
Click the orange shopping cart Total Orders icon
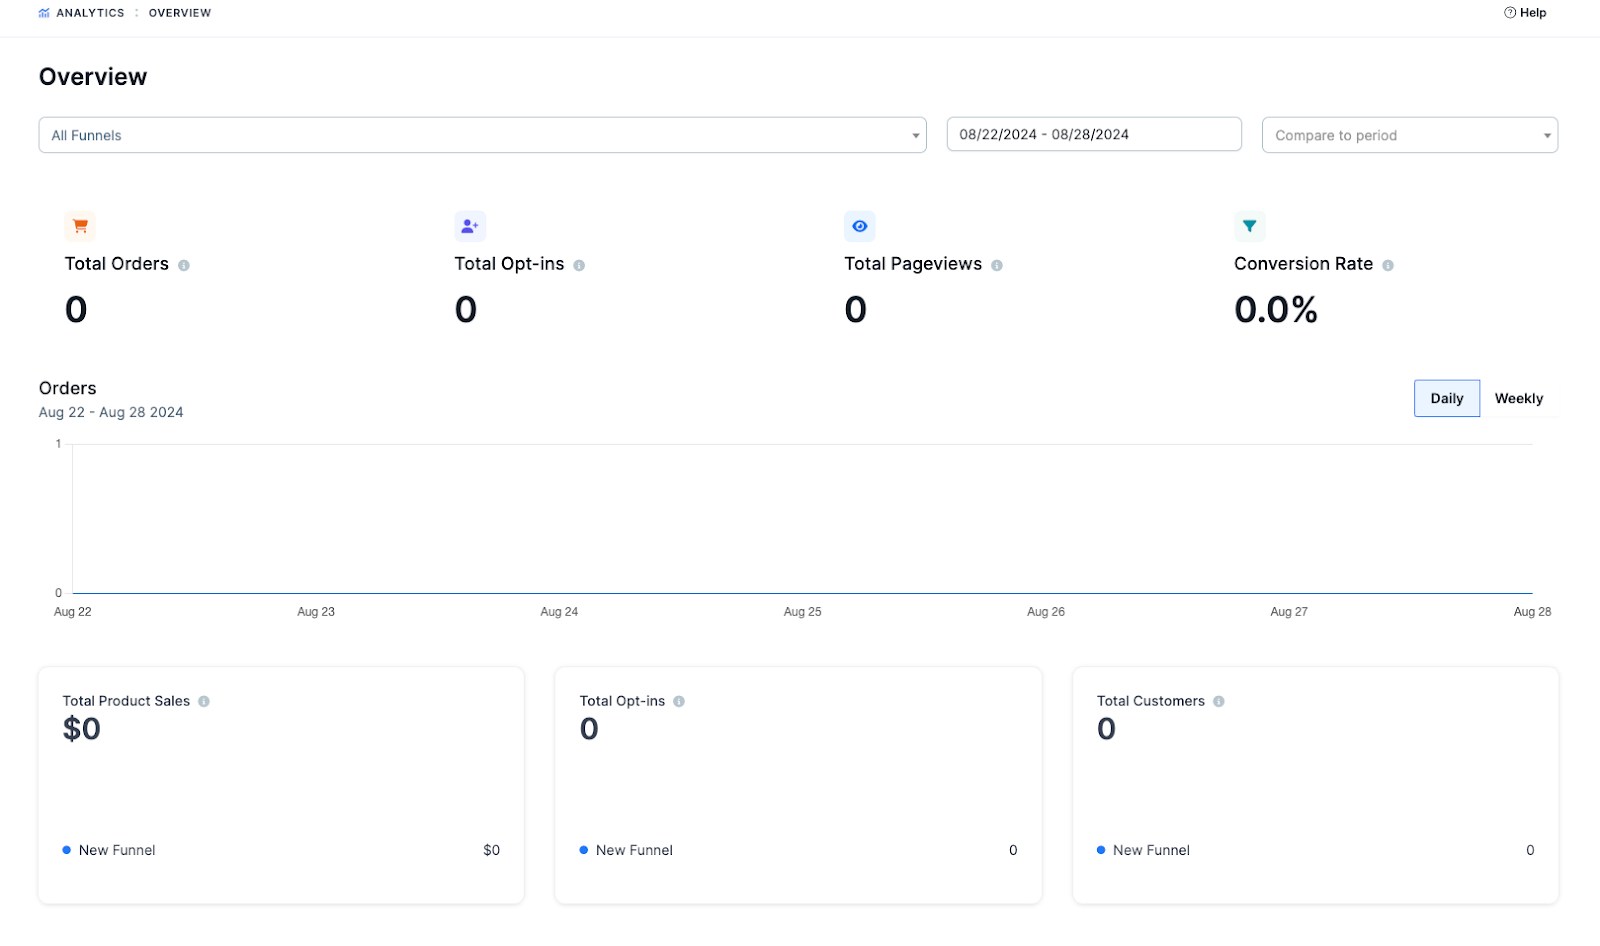point(80,226)
